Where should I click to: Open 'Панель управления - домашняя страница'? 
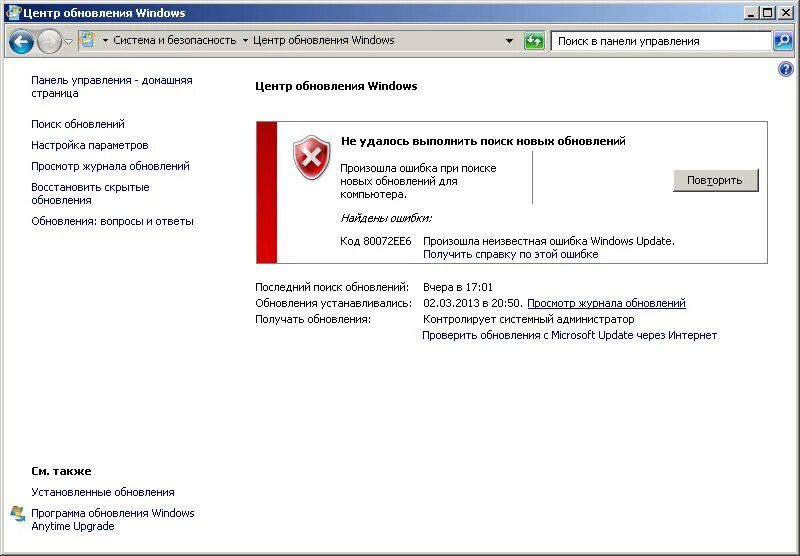click(112, 87)
